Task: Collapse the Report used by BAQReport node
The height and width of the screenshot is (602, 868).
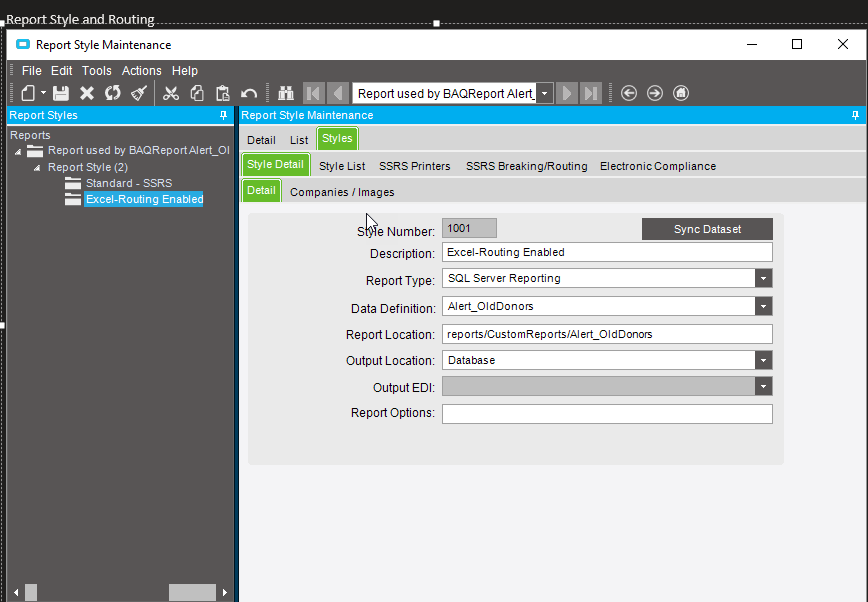Action: 18,151
